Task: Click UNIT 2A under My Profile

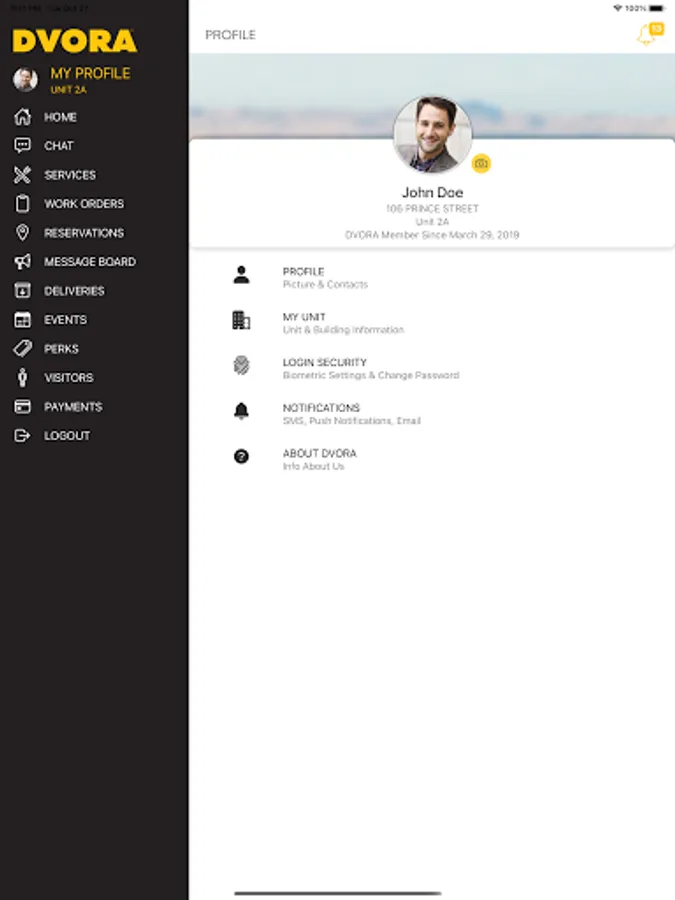Action: 68,90
